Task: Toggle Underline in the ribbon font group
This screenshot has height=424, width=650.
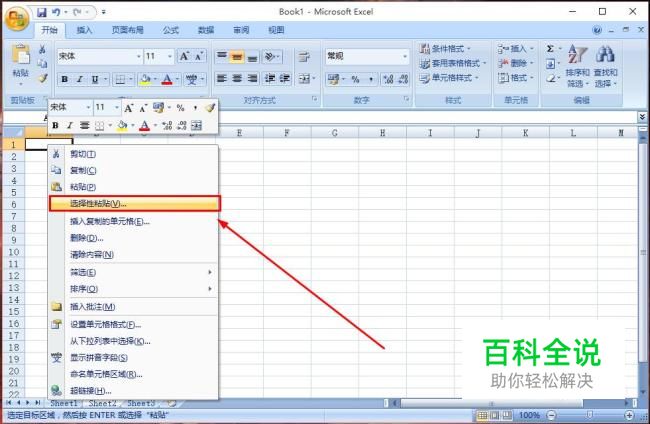Action: [x=95, y=79]
